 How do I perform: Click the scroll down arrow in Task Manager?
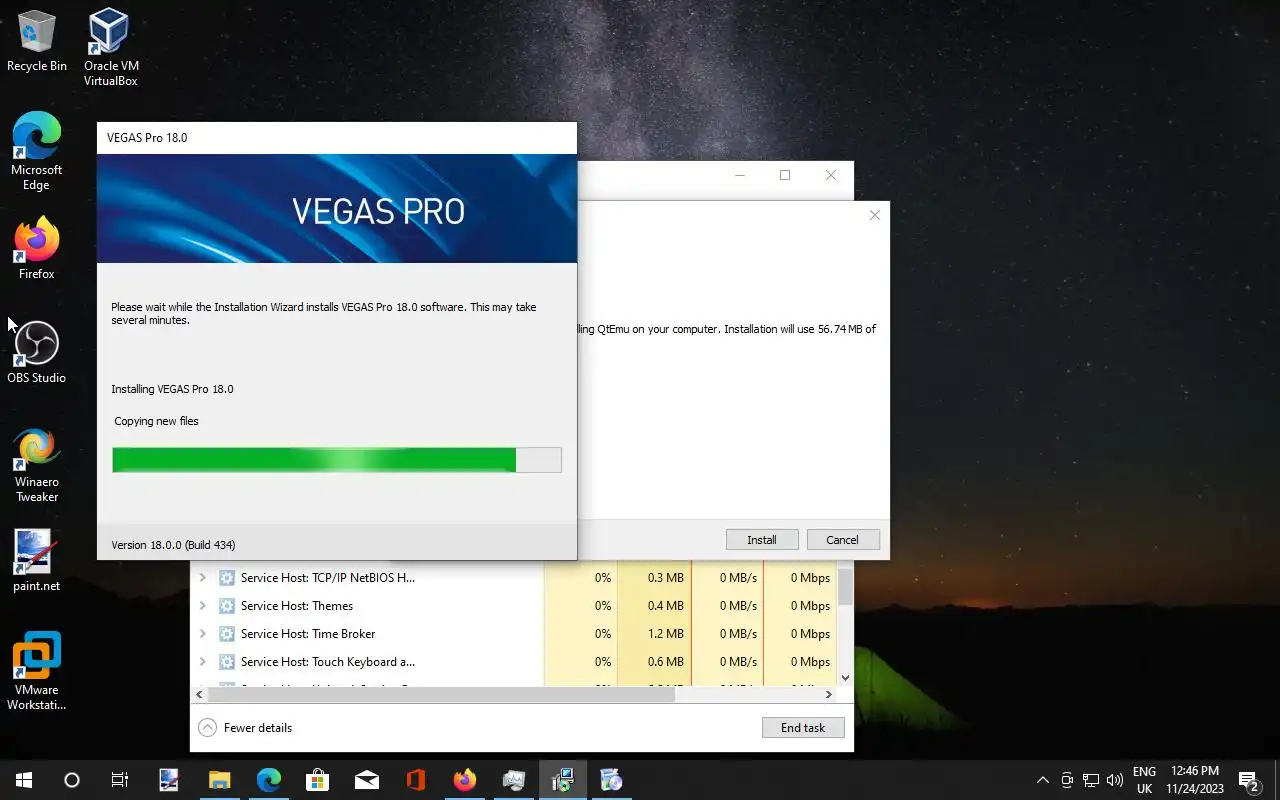pos(845,678)
